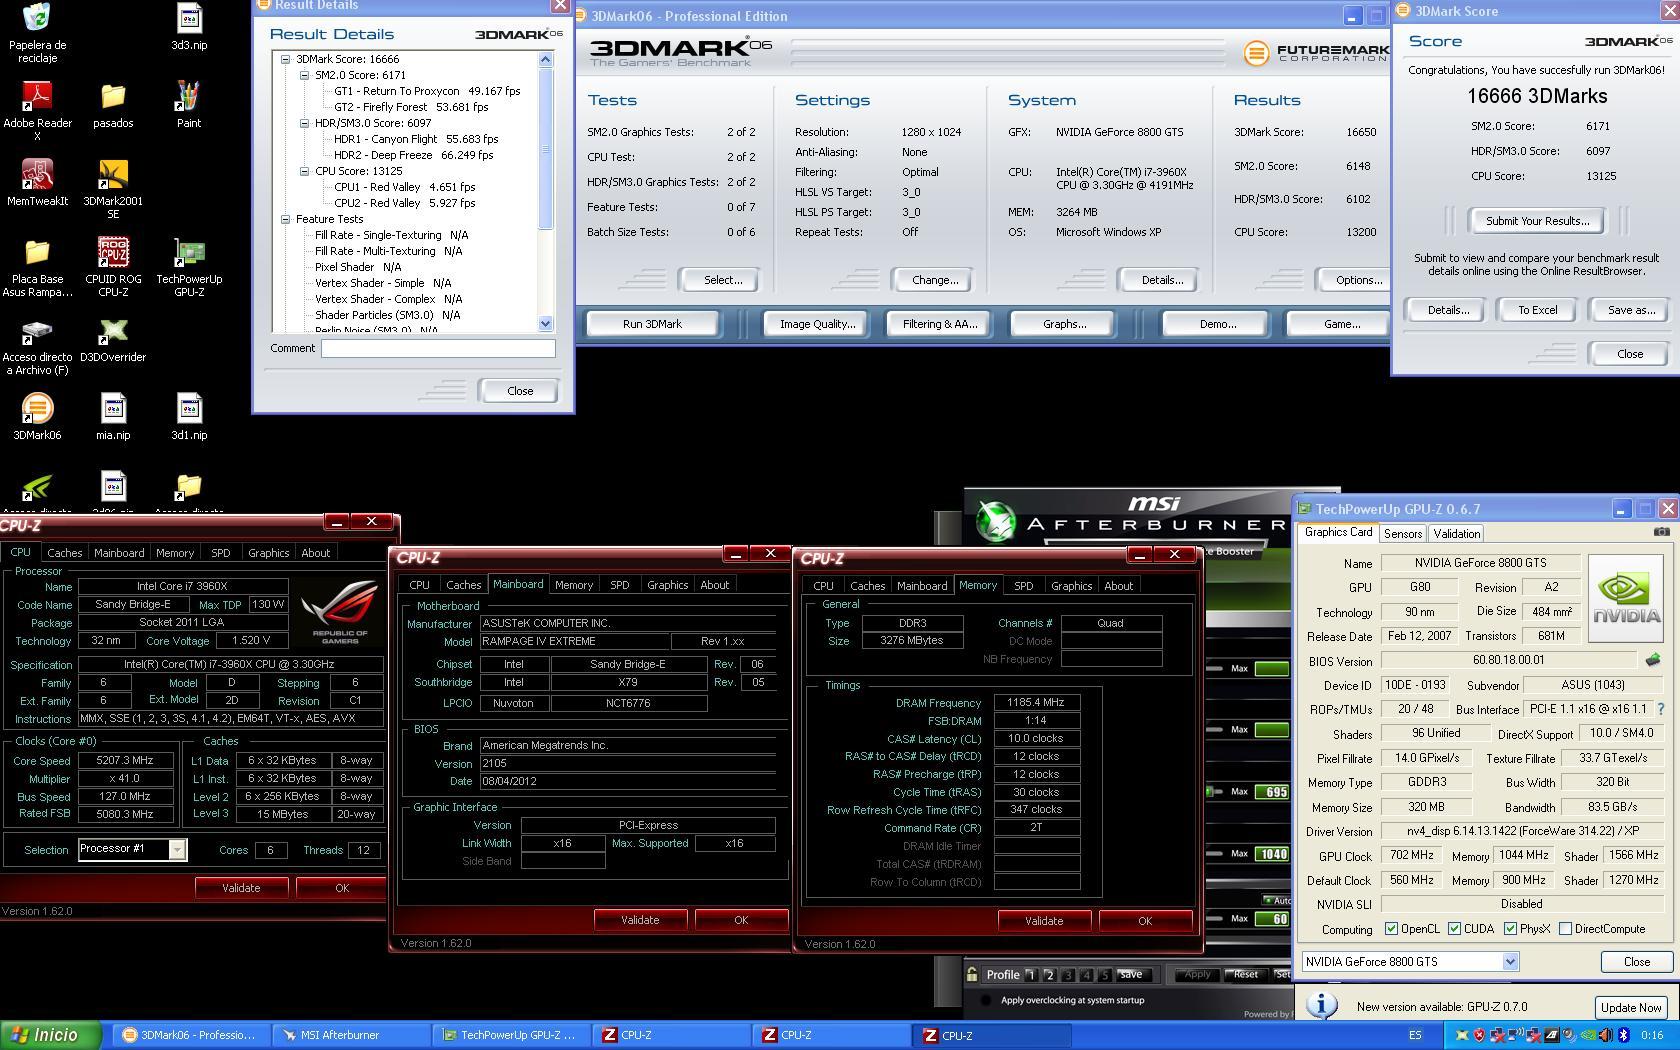Select GT1 - Return To Proxycon result row
The image size is (1680, 1050).
[x=427, y=91]
